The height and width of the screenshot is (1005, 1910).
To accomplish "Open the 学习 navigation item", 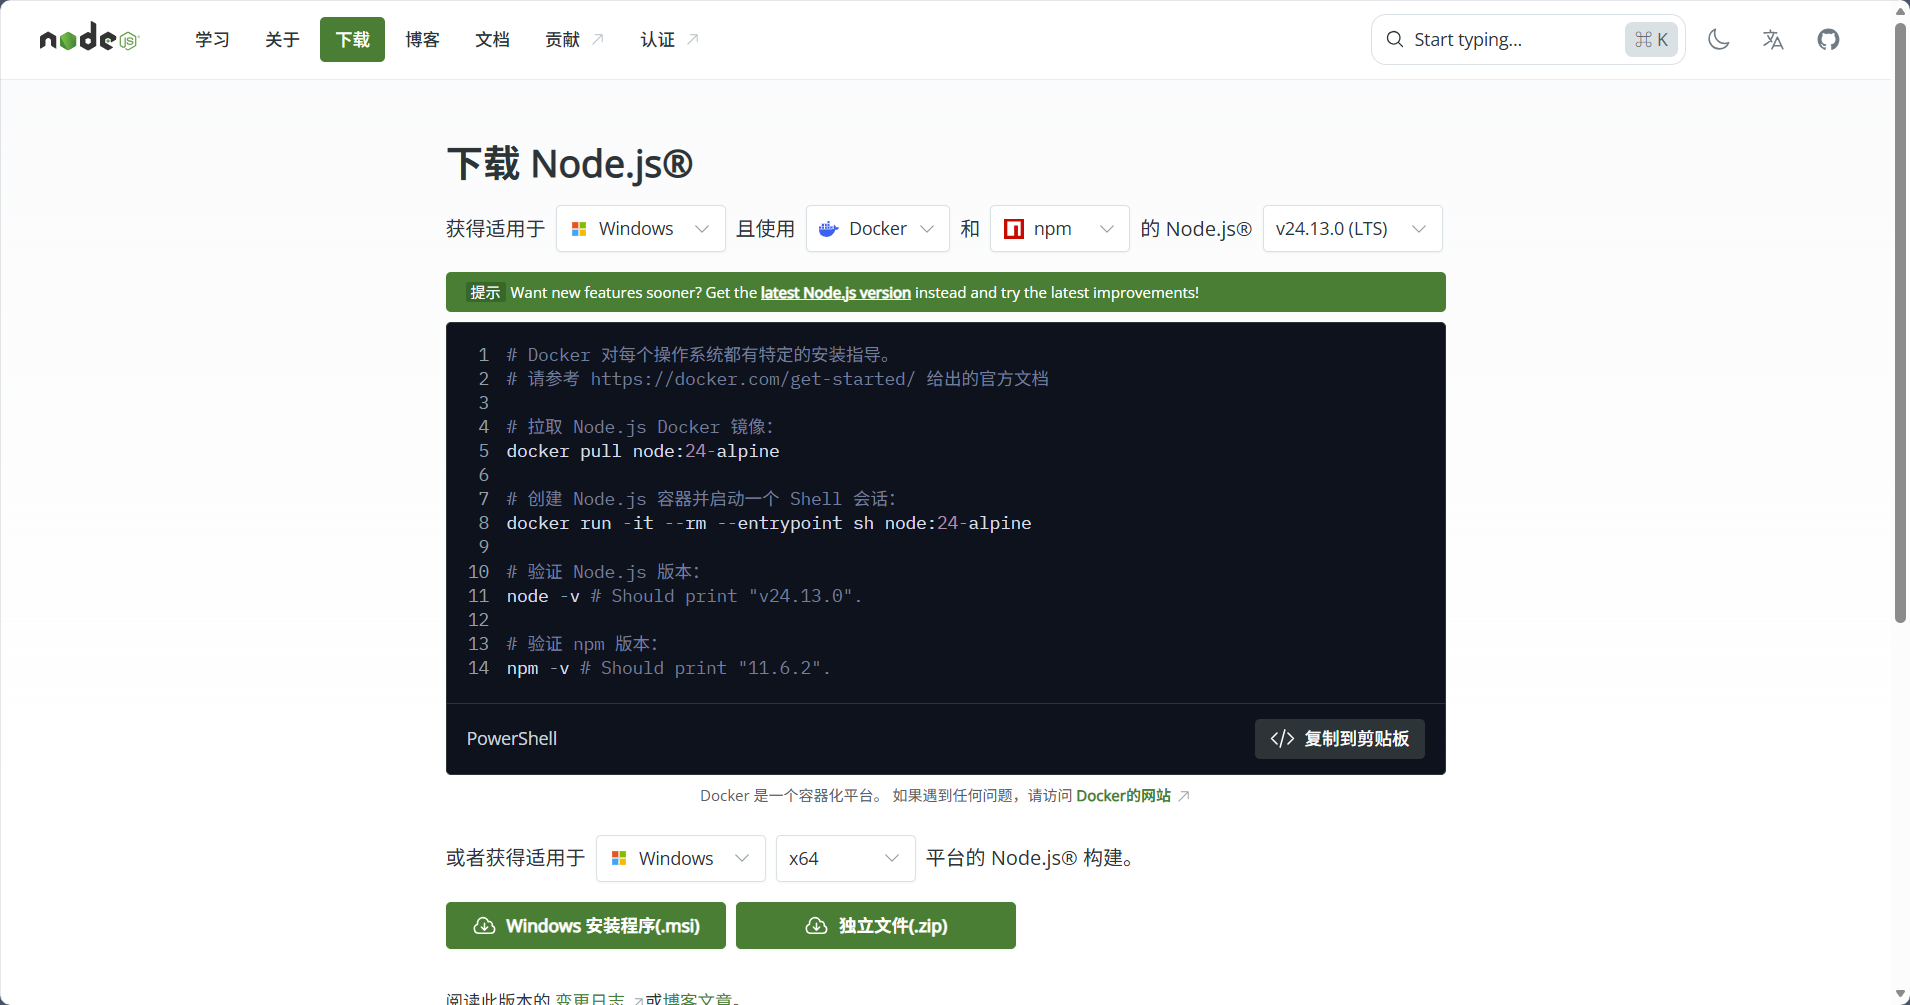I will click(212, 40).
